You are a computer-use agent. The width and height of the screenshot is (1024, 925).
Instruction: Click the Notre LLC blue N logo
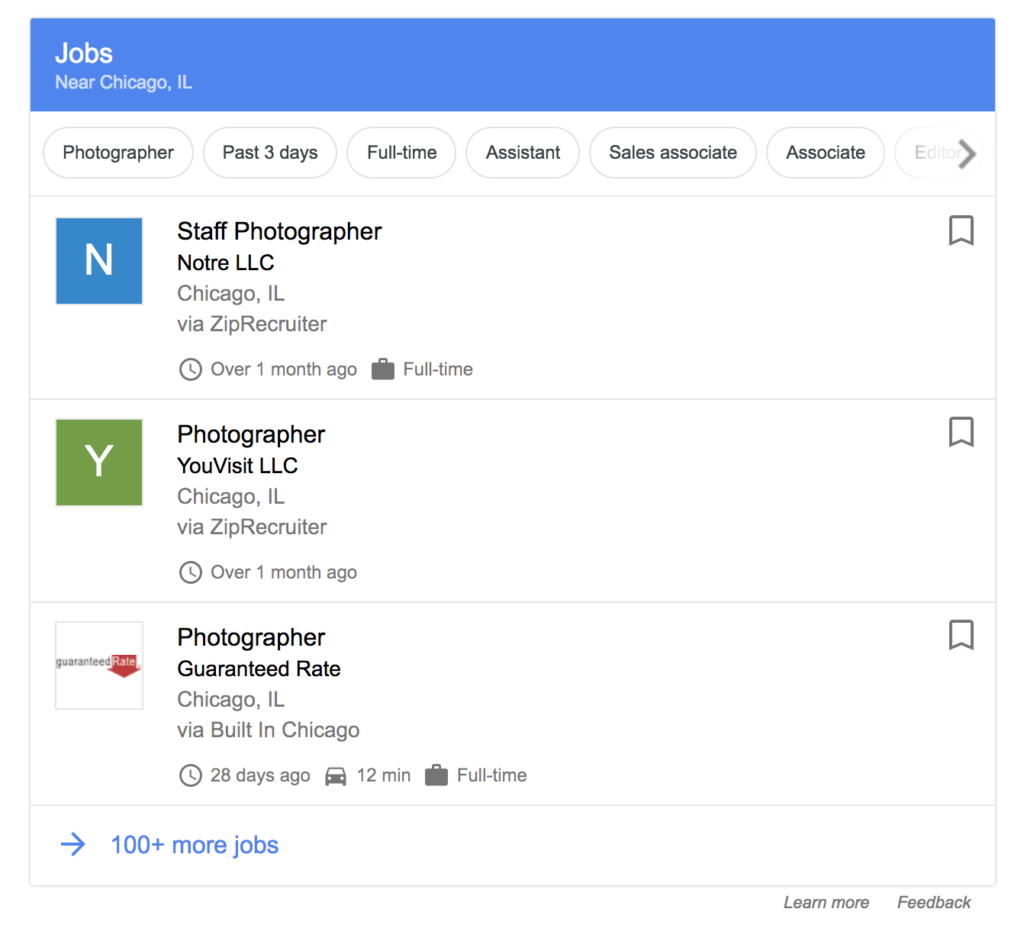tap(99, 261)
